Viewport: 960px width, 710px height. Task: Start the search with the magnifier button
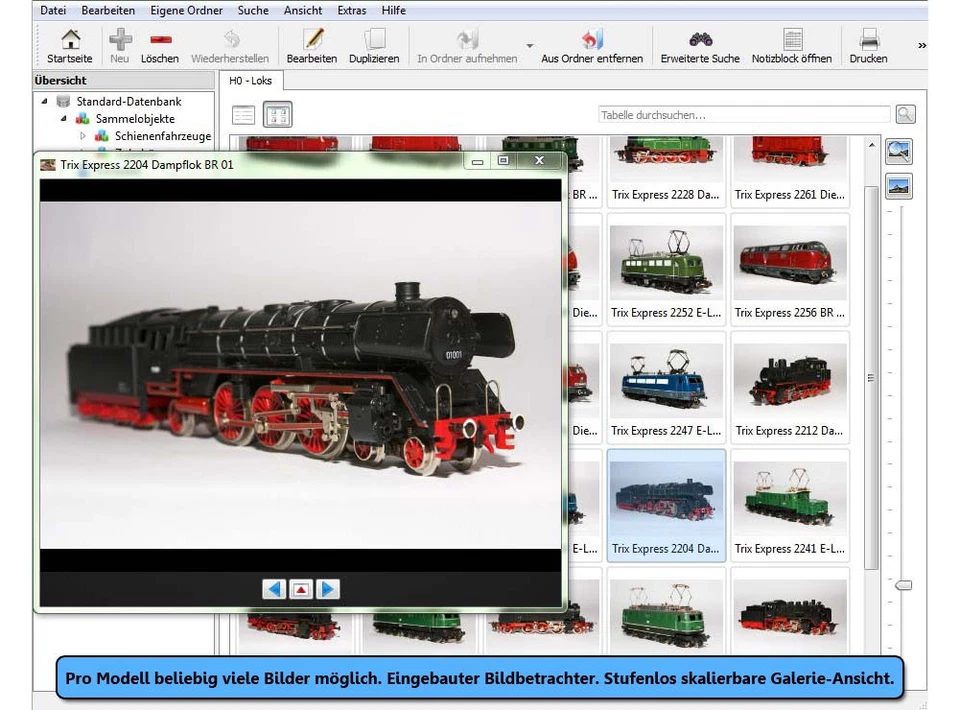pyautogui.click(x=904, y=113)
